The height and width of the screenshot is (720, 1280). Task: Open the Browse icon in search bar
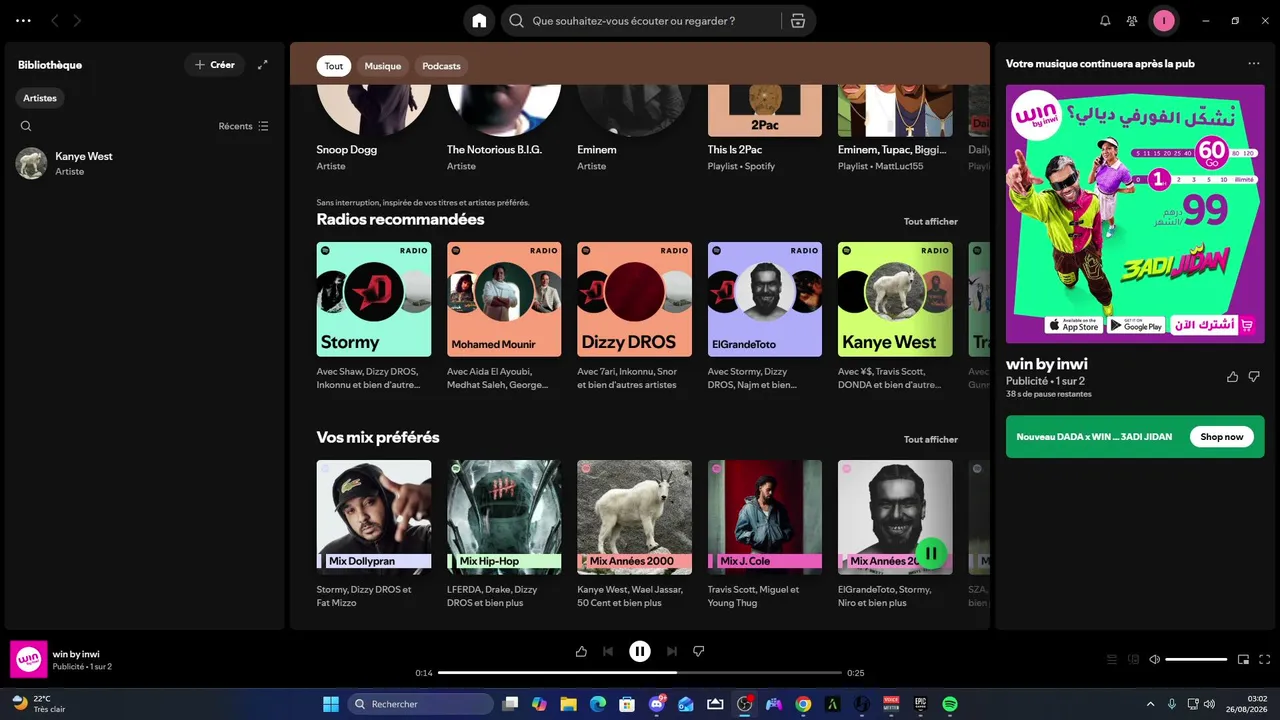(x=797, y=21)
